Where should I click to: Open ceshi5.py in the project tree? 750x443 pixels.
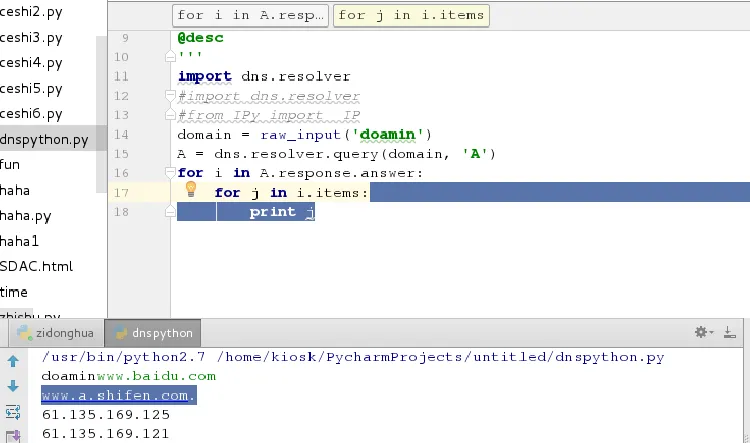tap(31, 89)
